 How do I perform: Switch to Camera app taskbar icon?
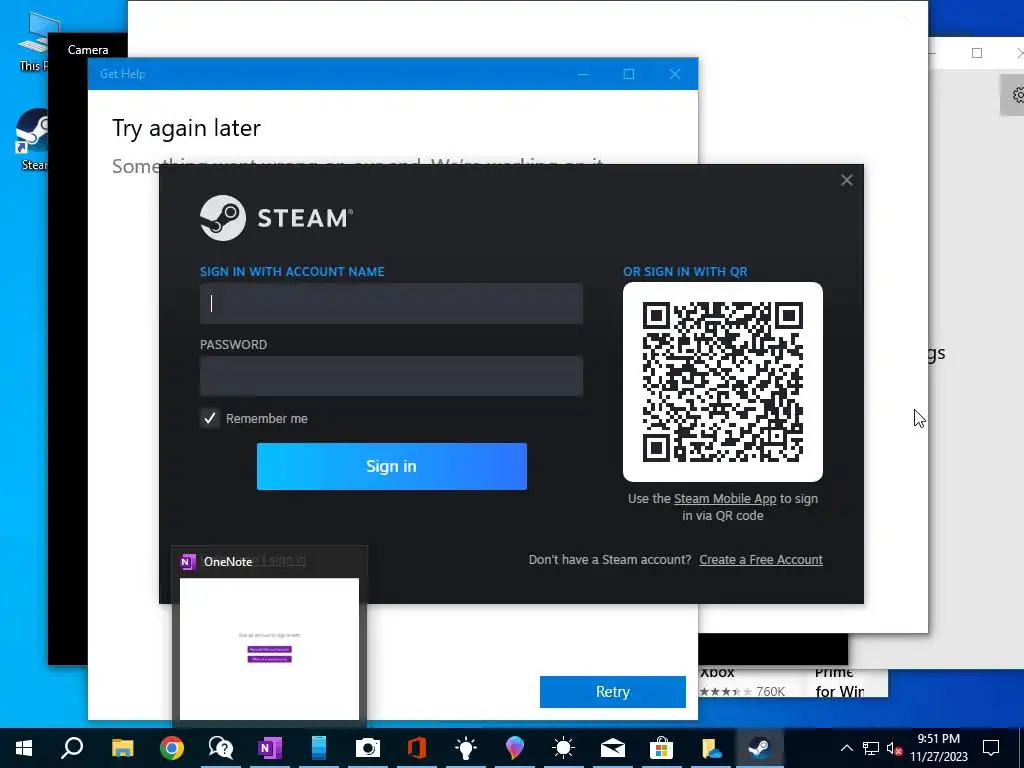(368, 748)
